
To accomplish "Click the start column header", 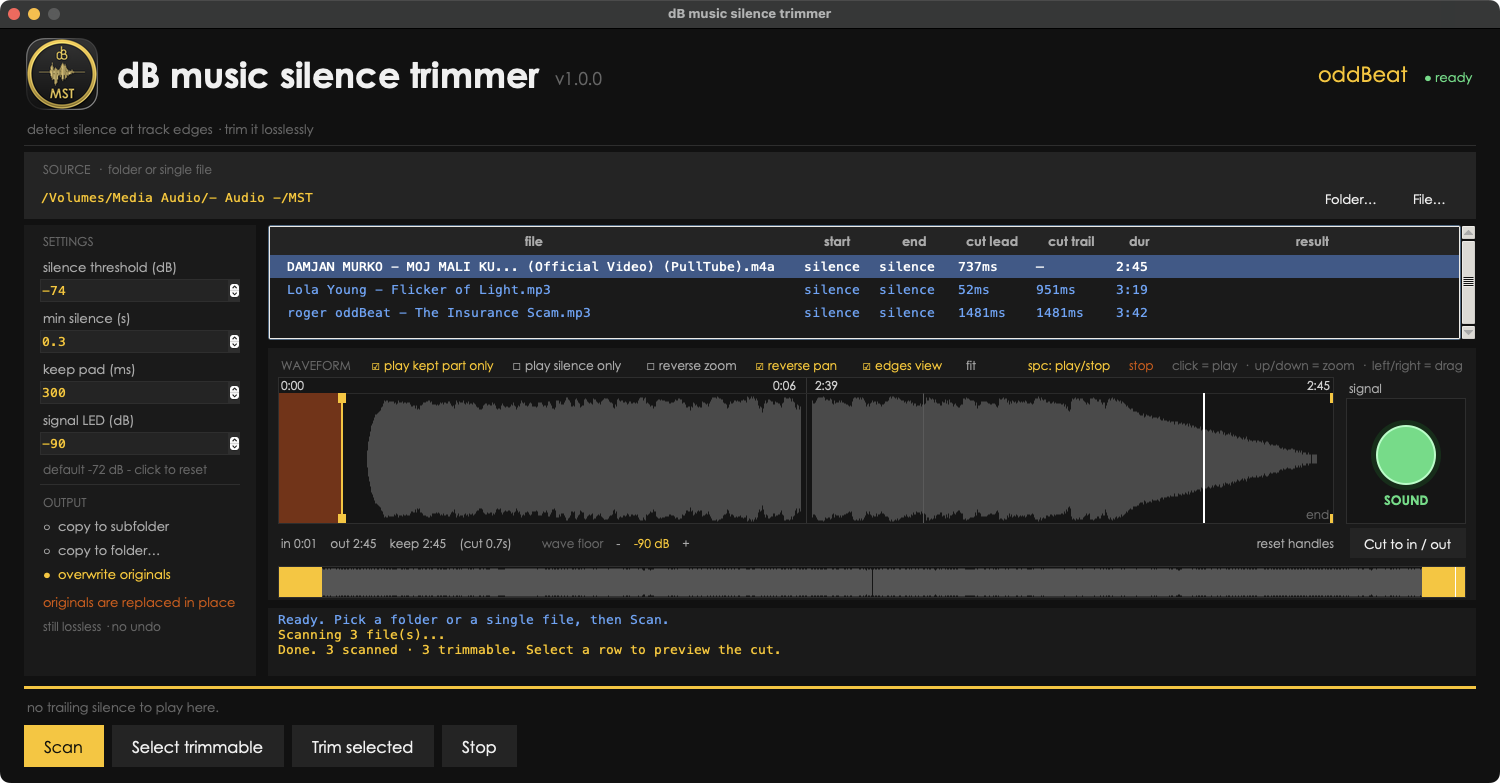I will (x=837, y=242).
